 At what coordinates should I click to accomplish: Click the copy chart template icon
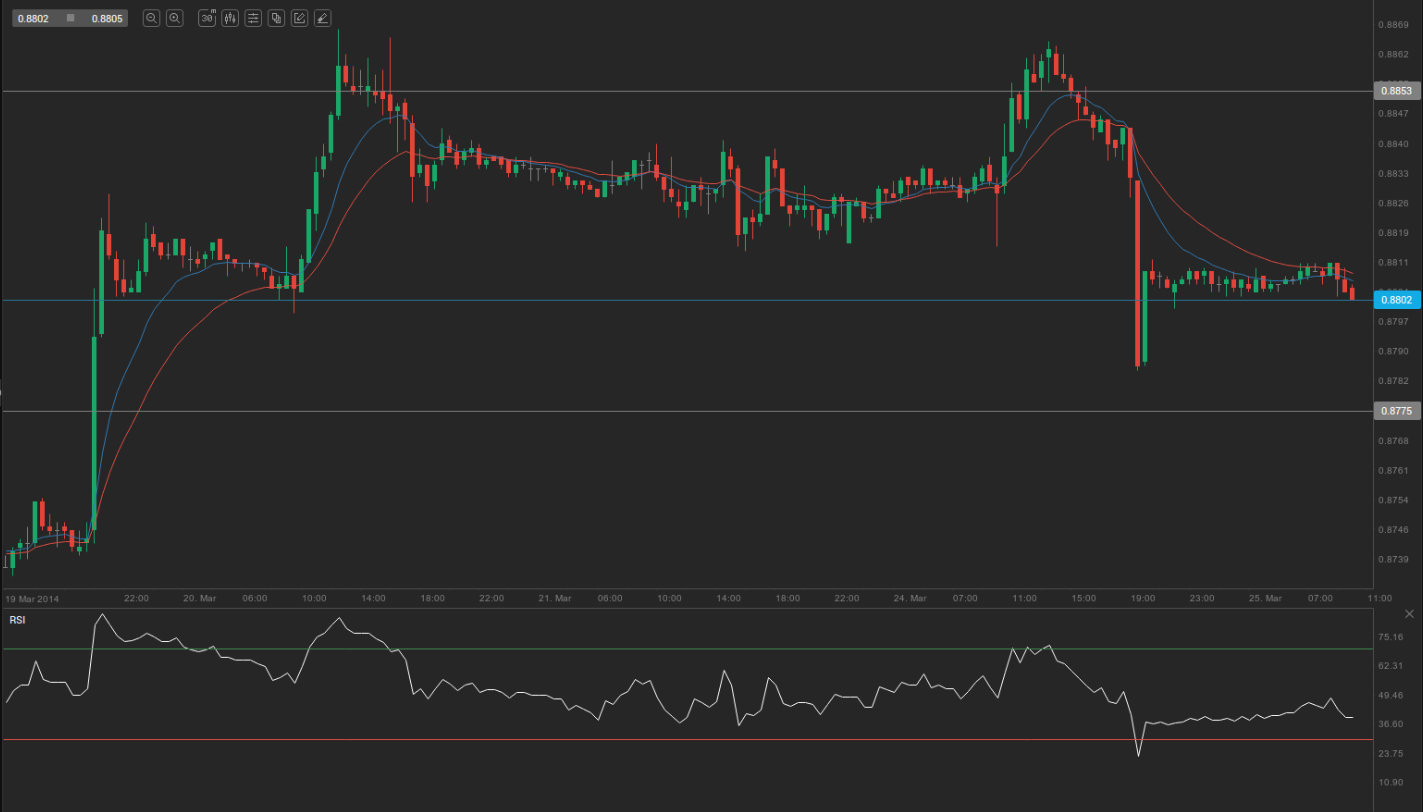[276, 18]
